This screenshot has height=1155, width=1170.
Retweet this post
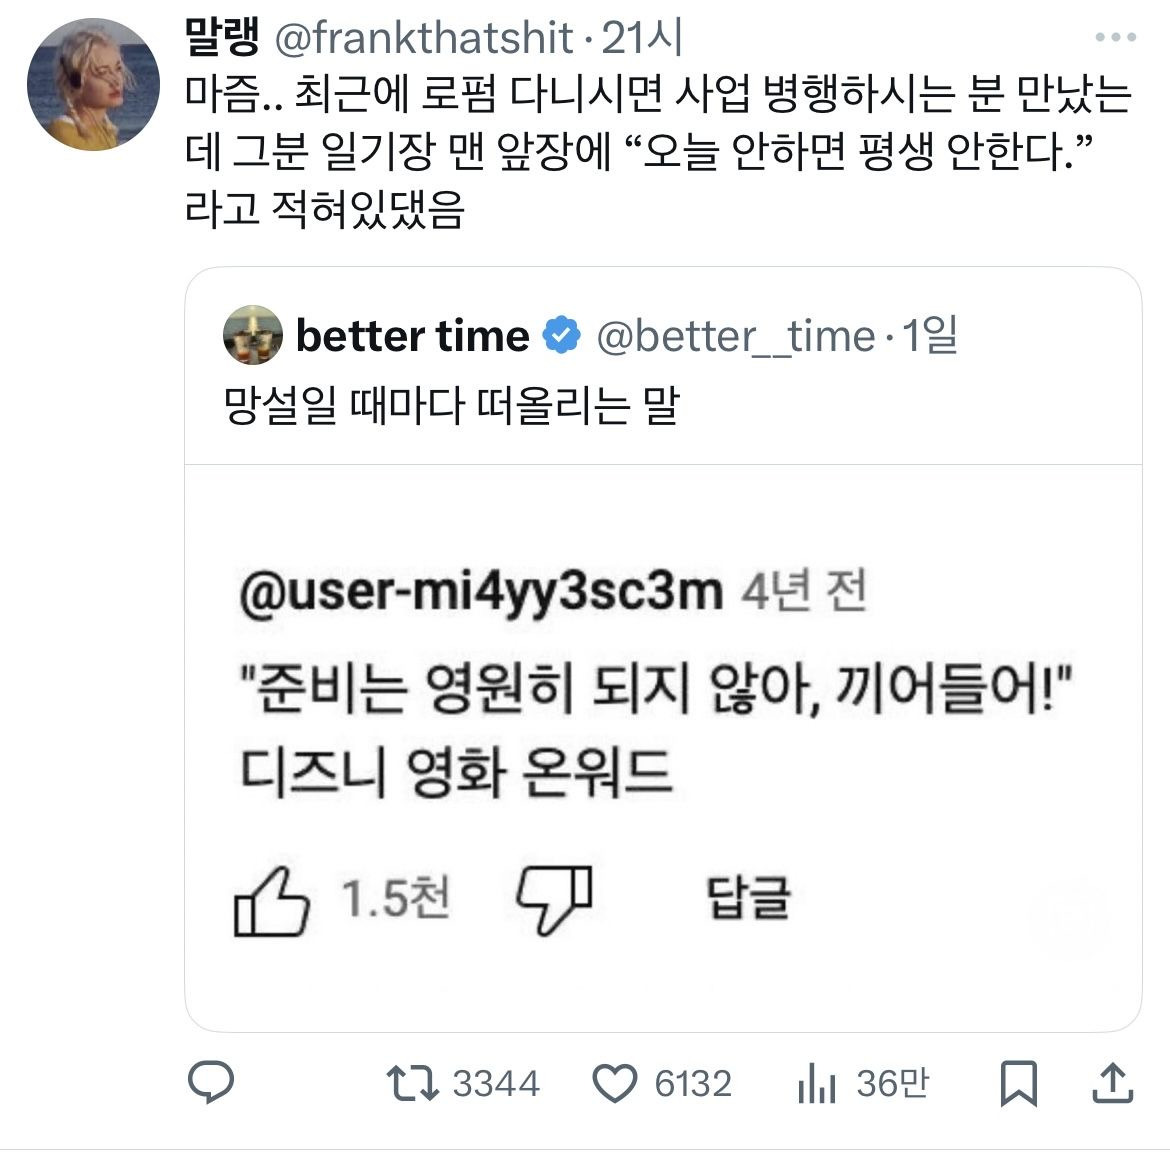(x=412, y=1083)
